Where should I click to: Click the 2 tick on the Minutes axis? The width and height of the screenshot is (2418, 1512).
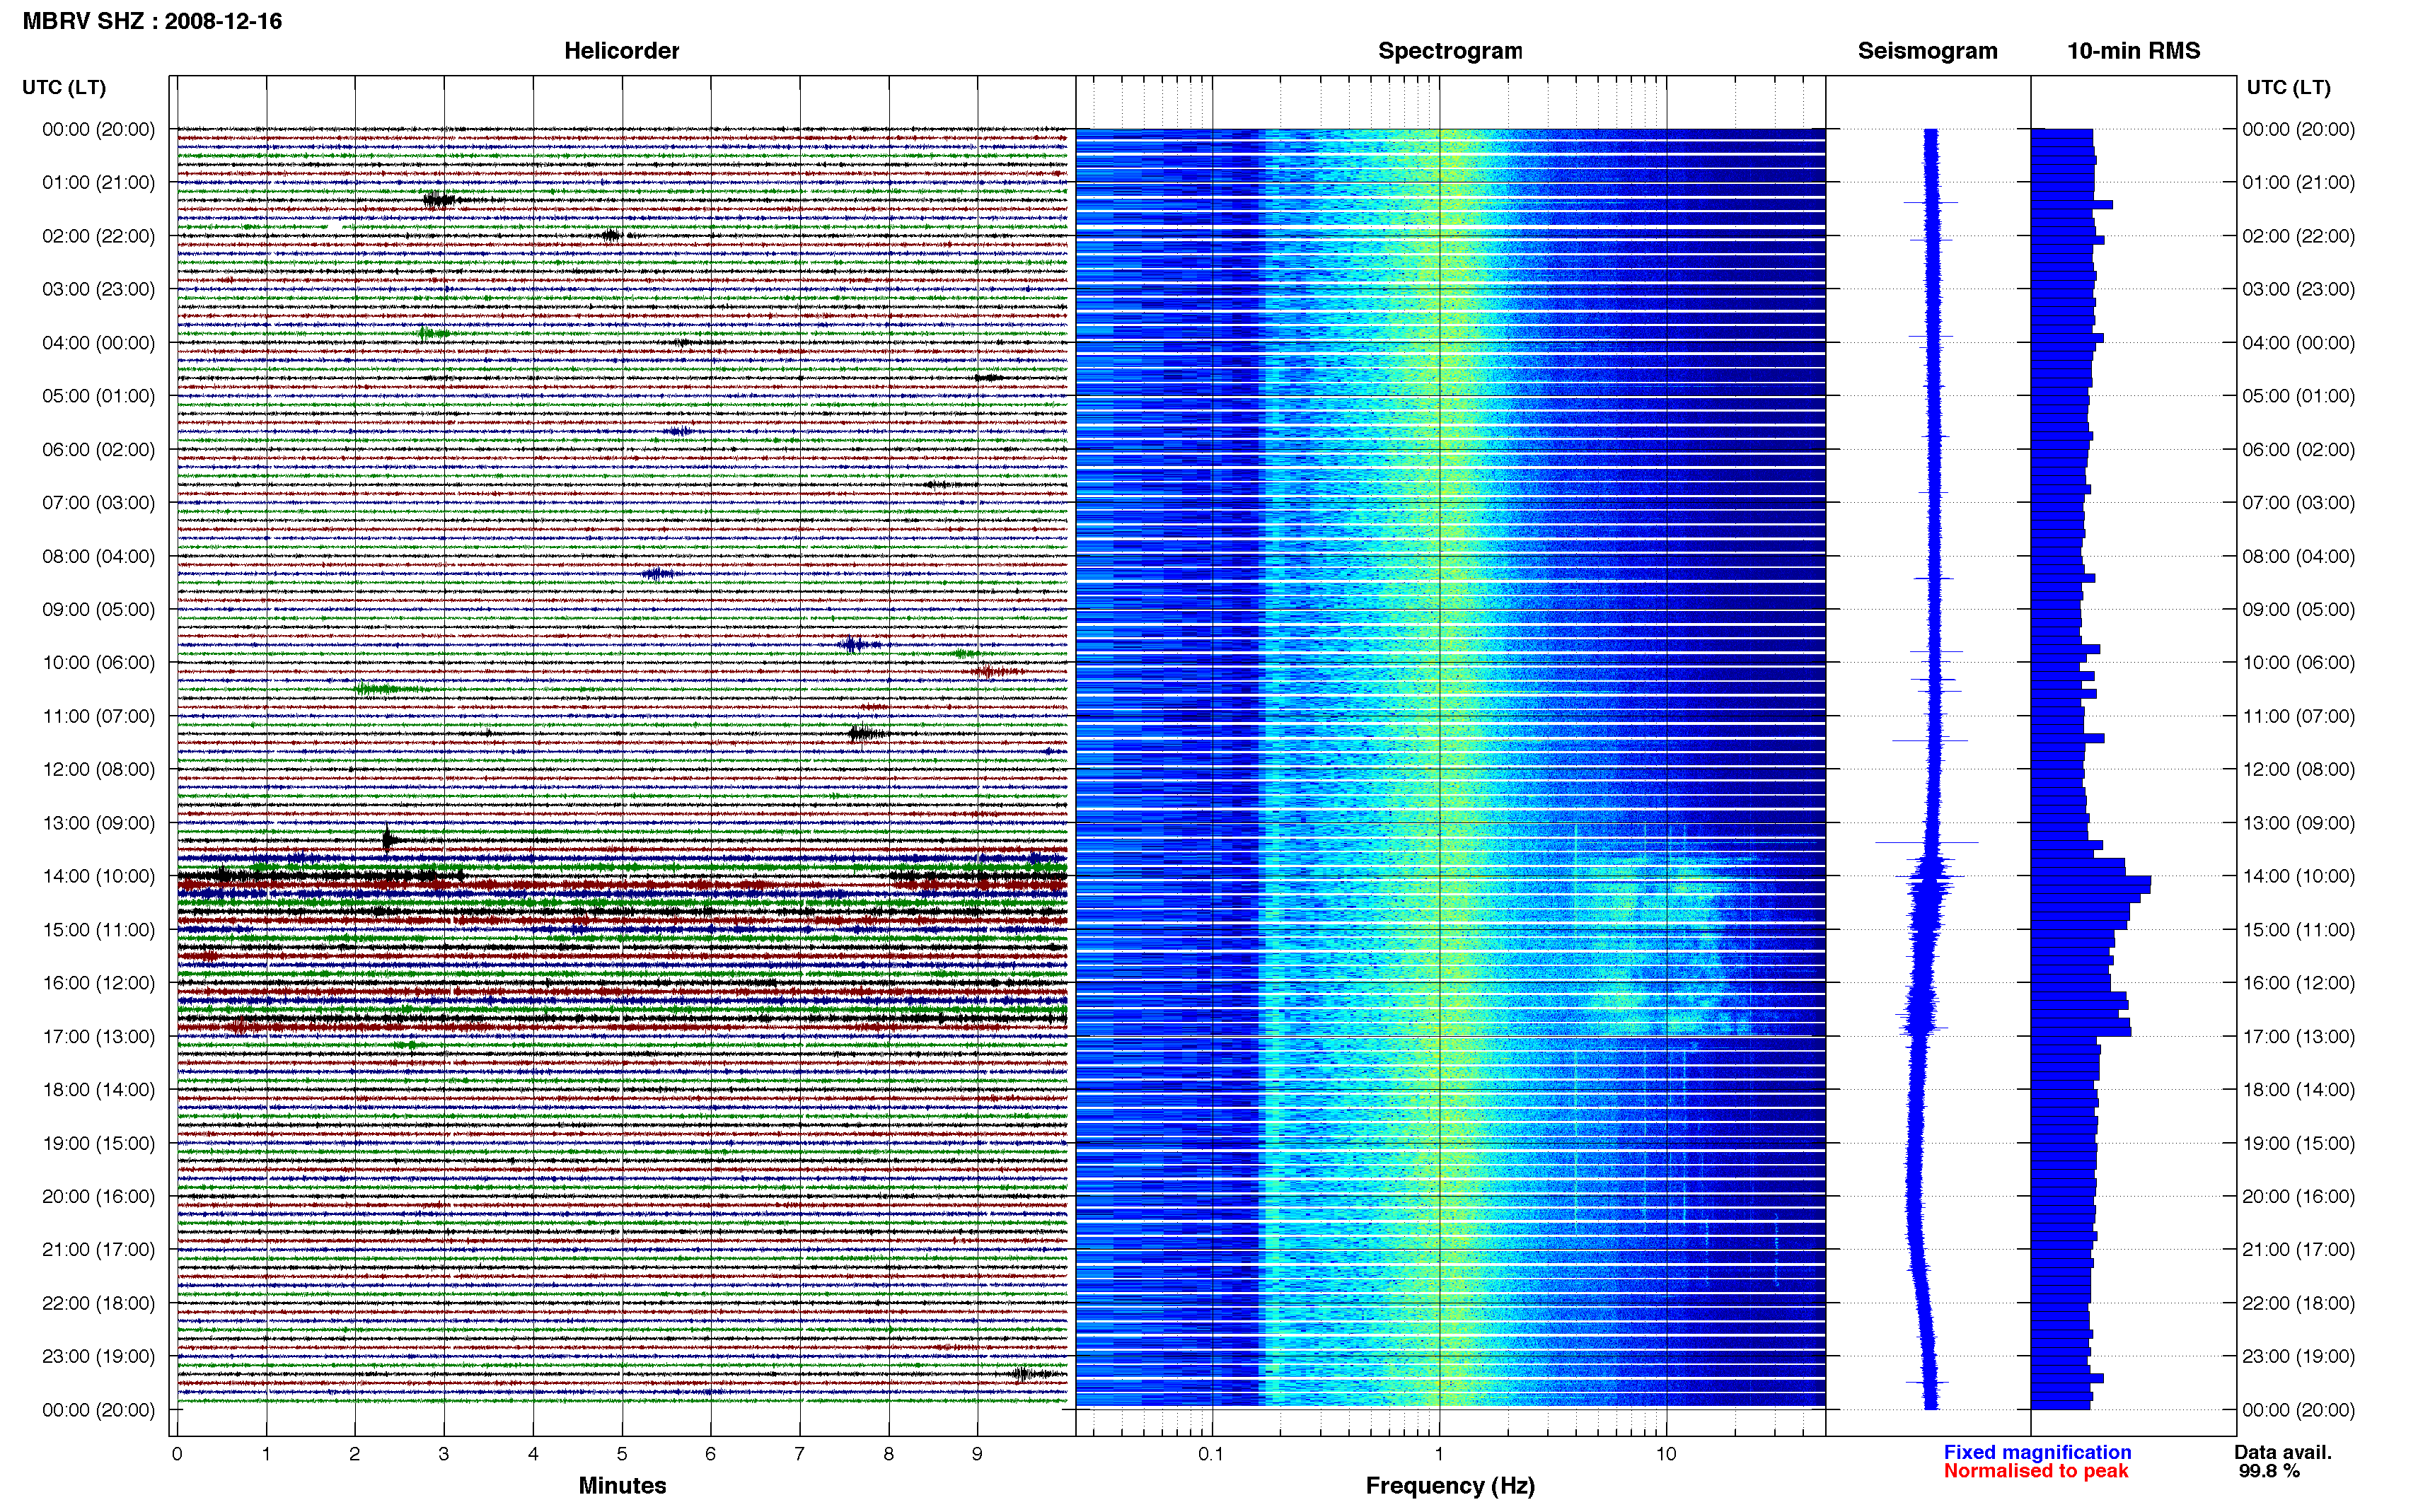[x=355, y=1454]
